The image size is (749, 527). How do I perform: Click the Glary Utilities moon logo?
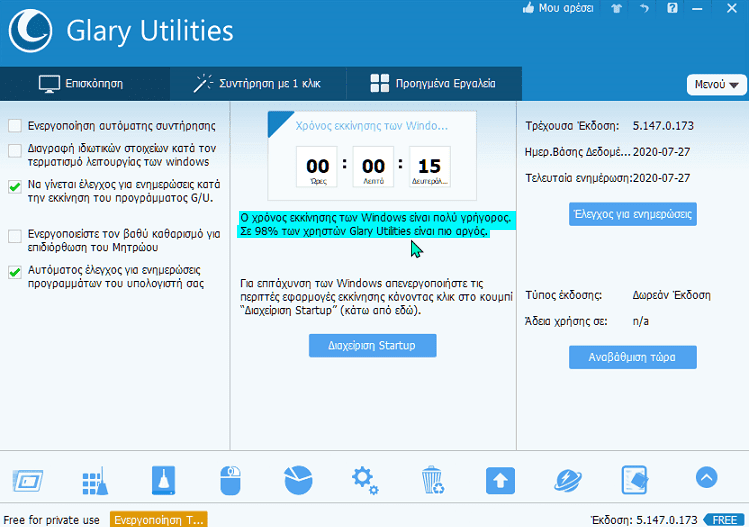tap(31, 31)
